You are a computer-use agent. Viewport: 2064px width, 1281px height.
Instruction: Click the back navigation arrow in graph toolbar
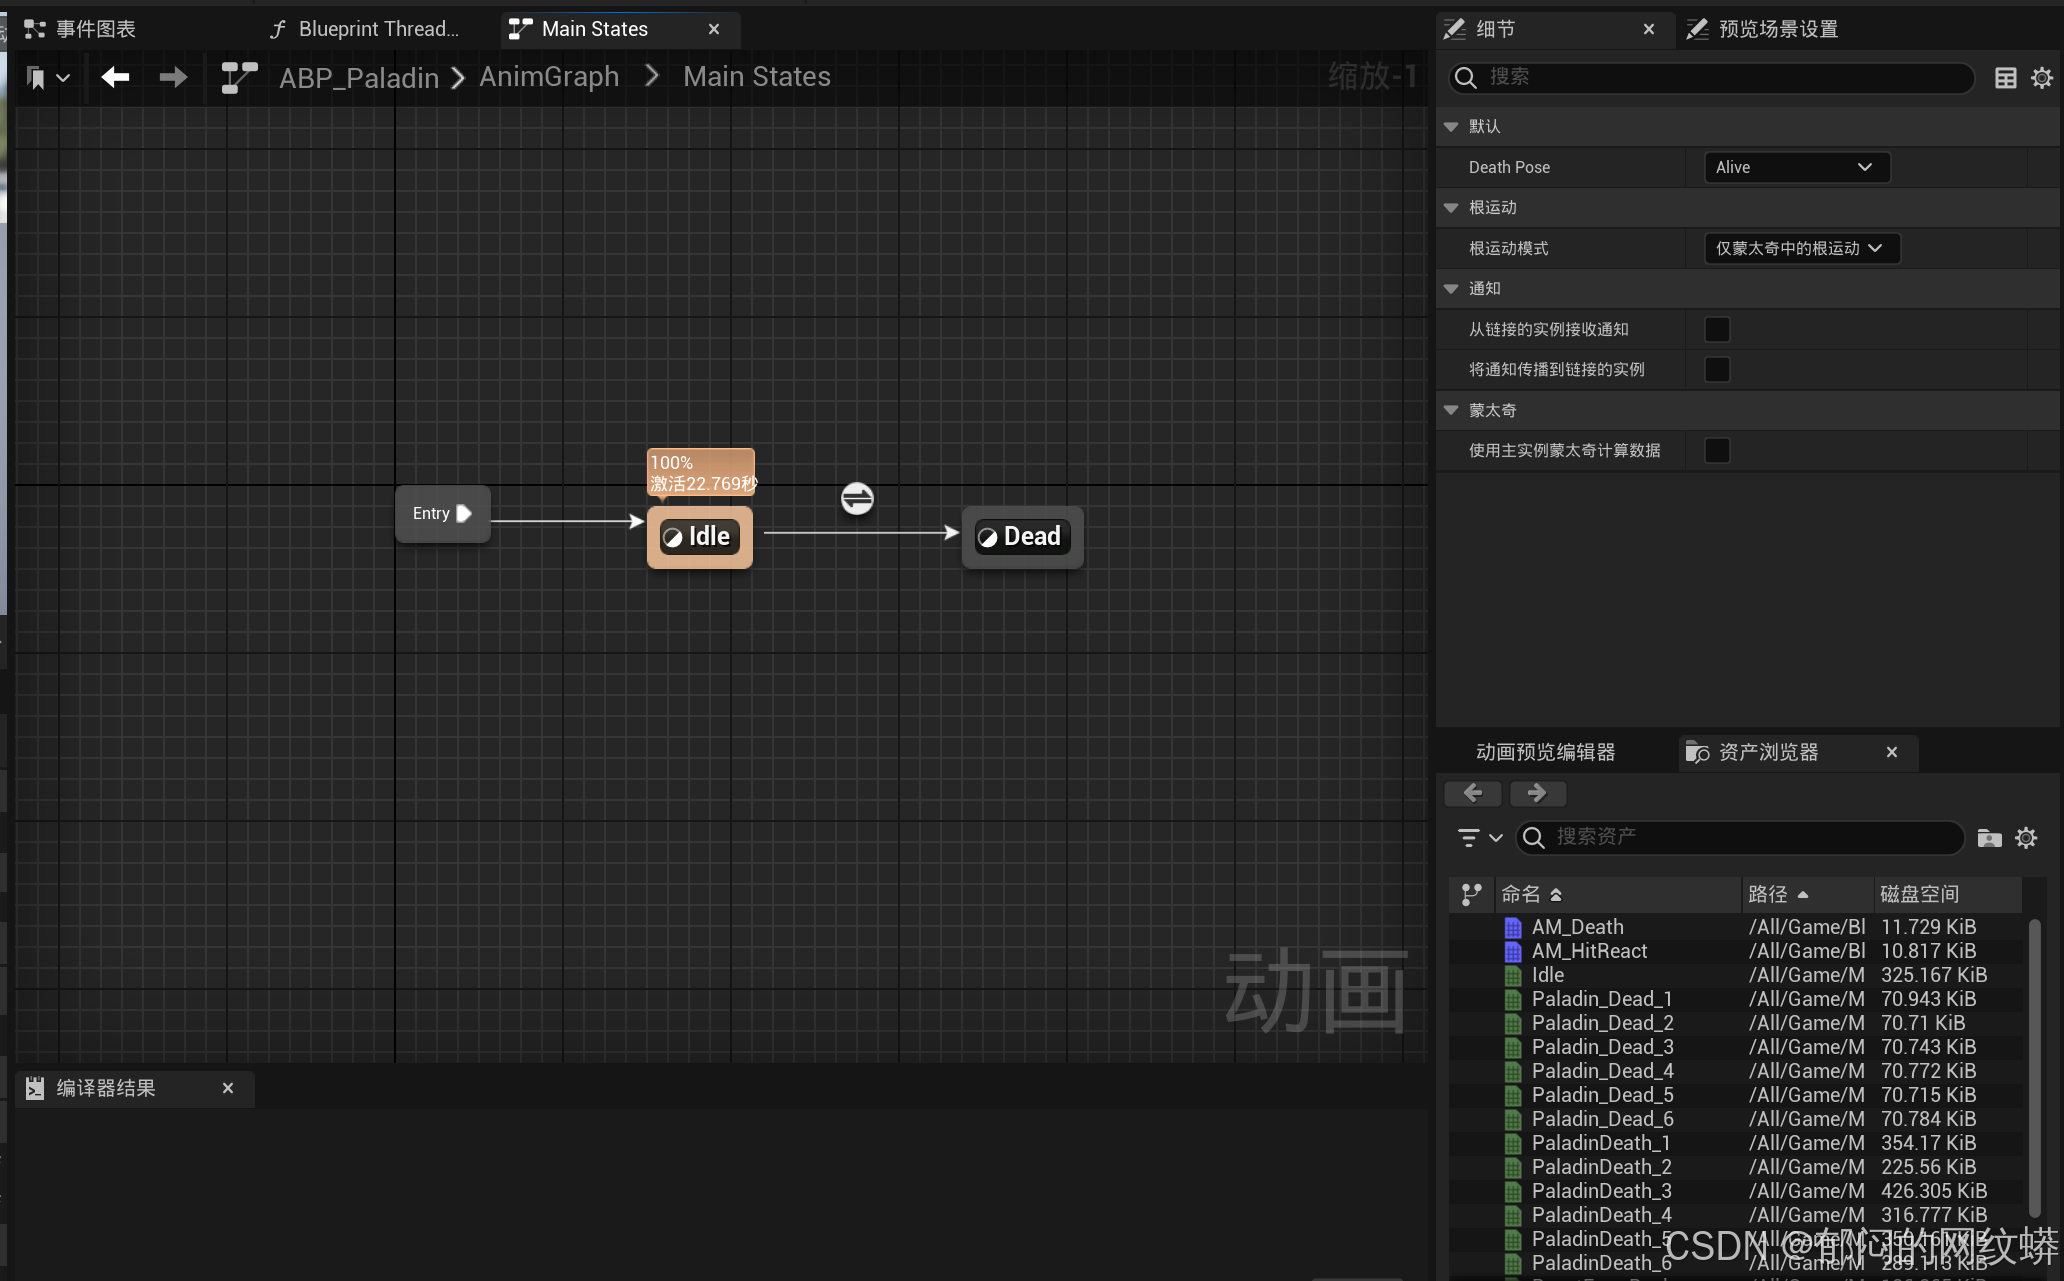[x=116, y=77]
